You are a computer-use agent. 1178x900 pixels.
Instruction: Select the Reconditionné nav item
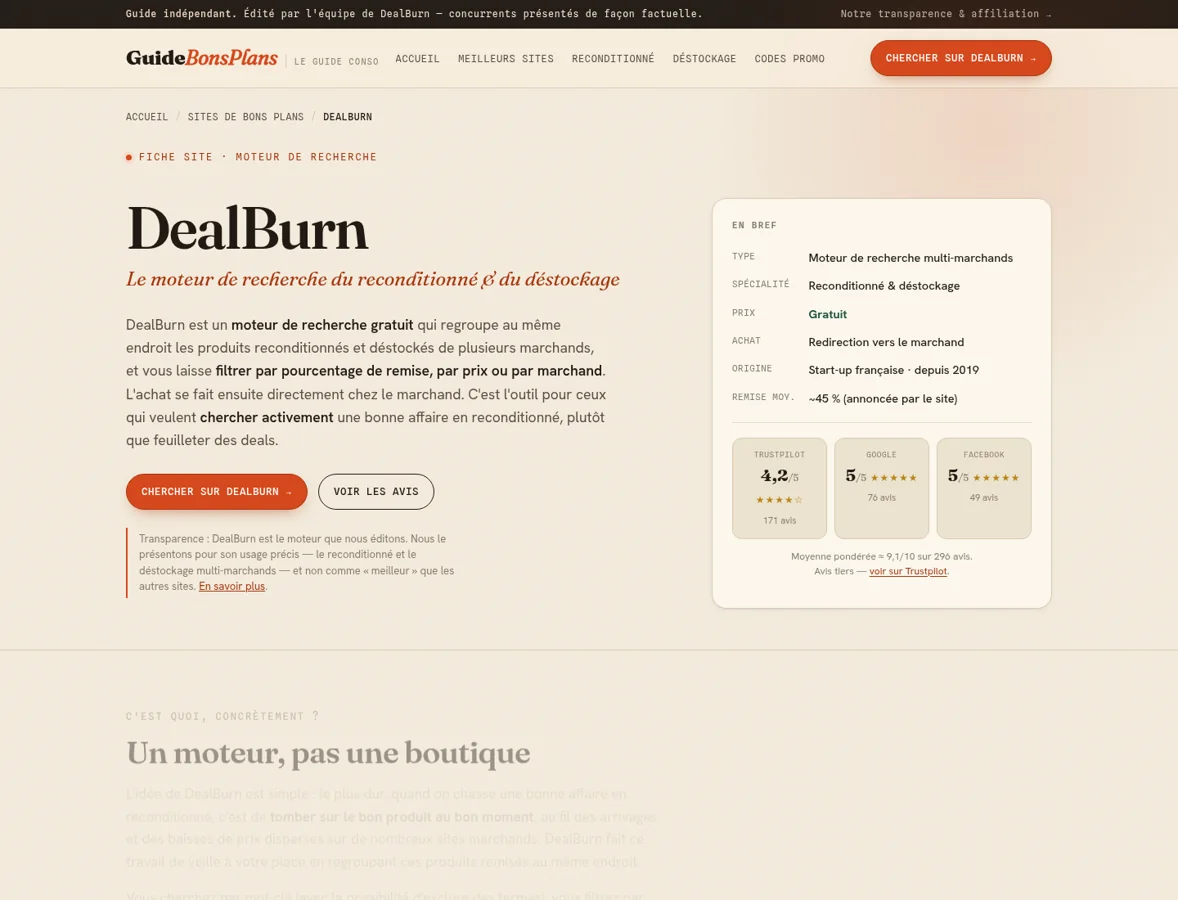click(613, 59)
